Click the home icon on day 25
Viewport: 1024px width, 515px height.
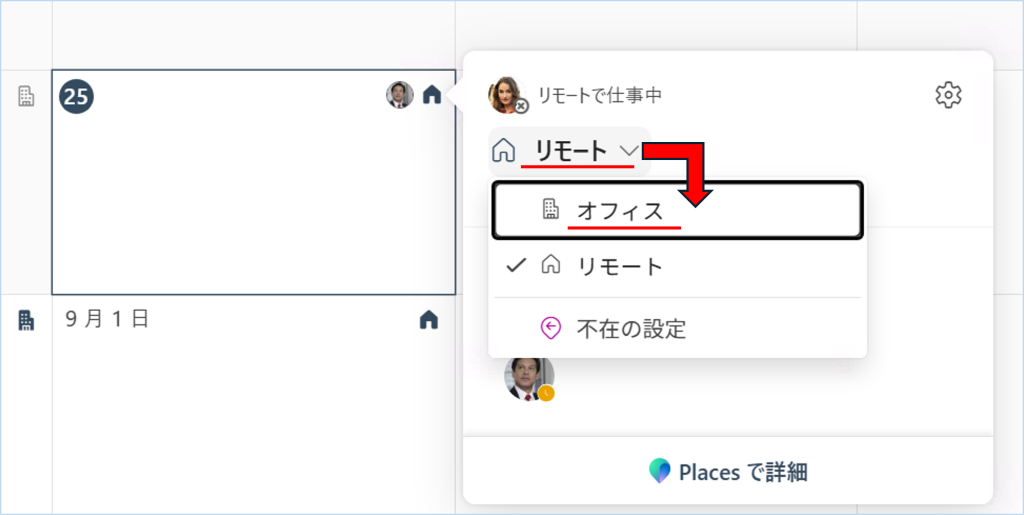(432, 95)
